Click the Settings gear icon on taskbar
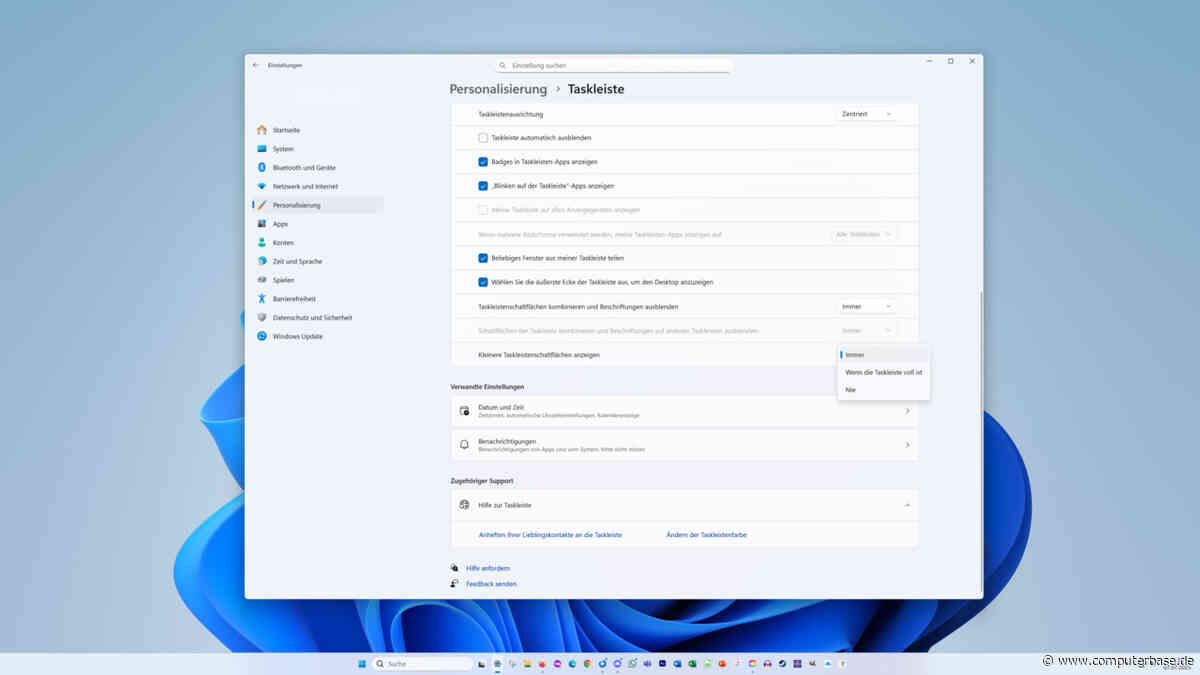This screenshot has width=1200, height=675. [497, 664]
